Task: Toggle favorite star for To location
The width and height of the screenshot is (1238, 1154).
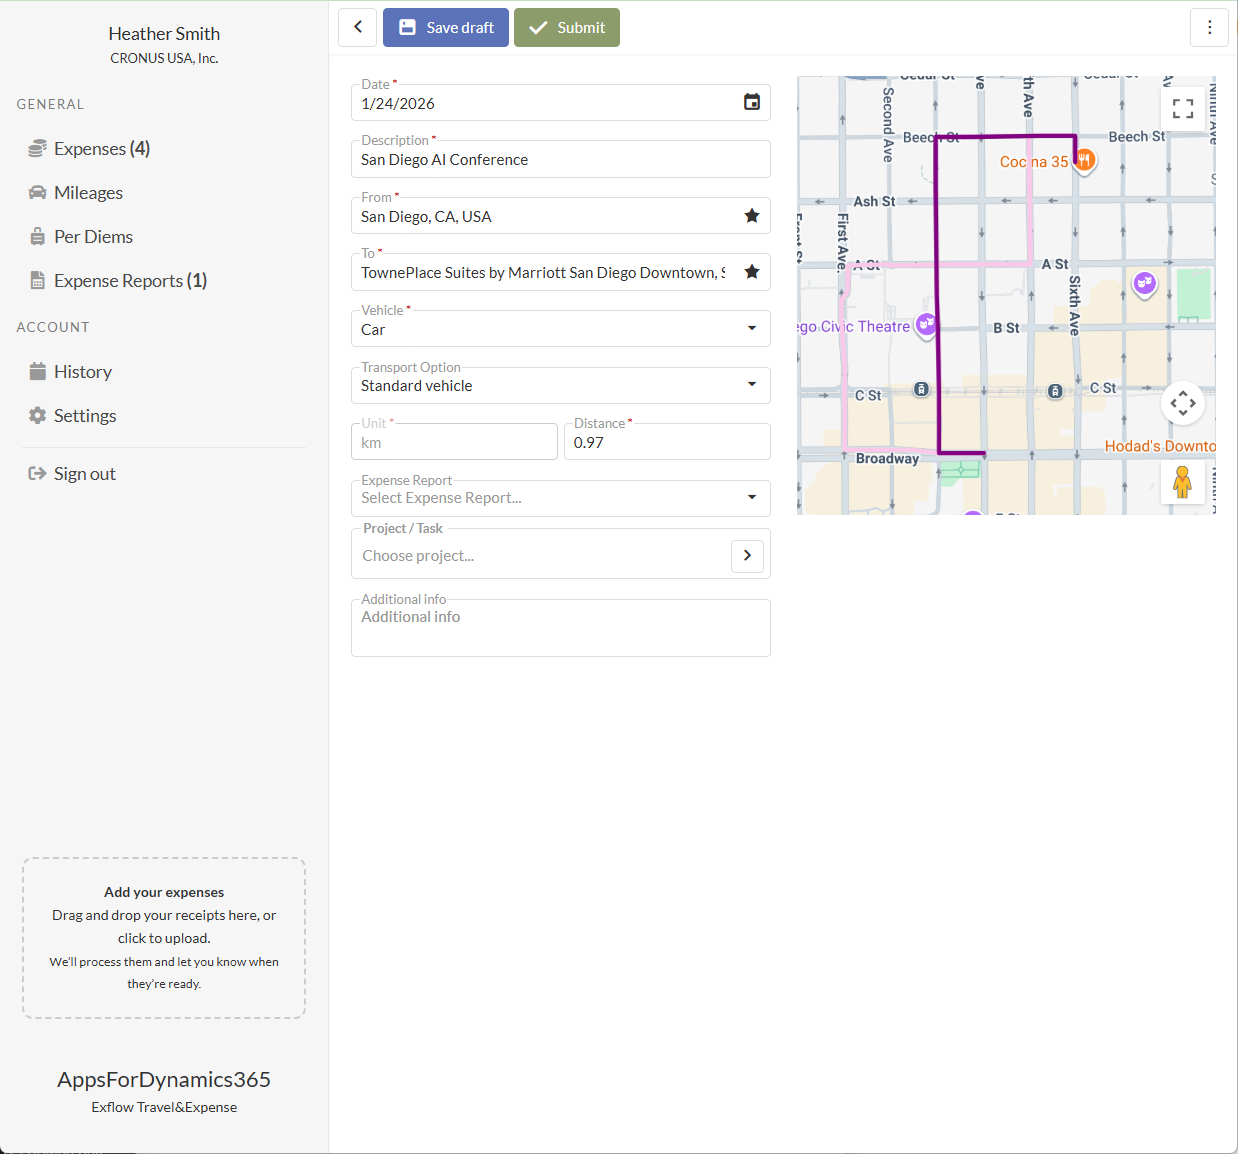Action: click(752, 272)
